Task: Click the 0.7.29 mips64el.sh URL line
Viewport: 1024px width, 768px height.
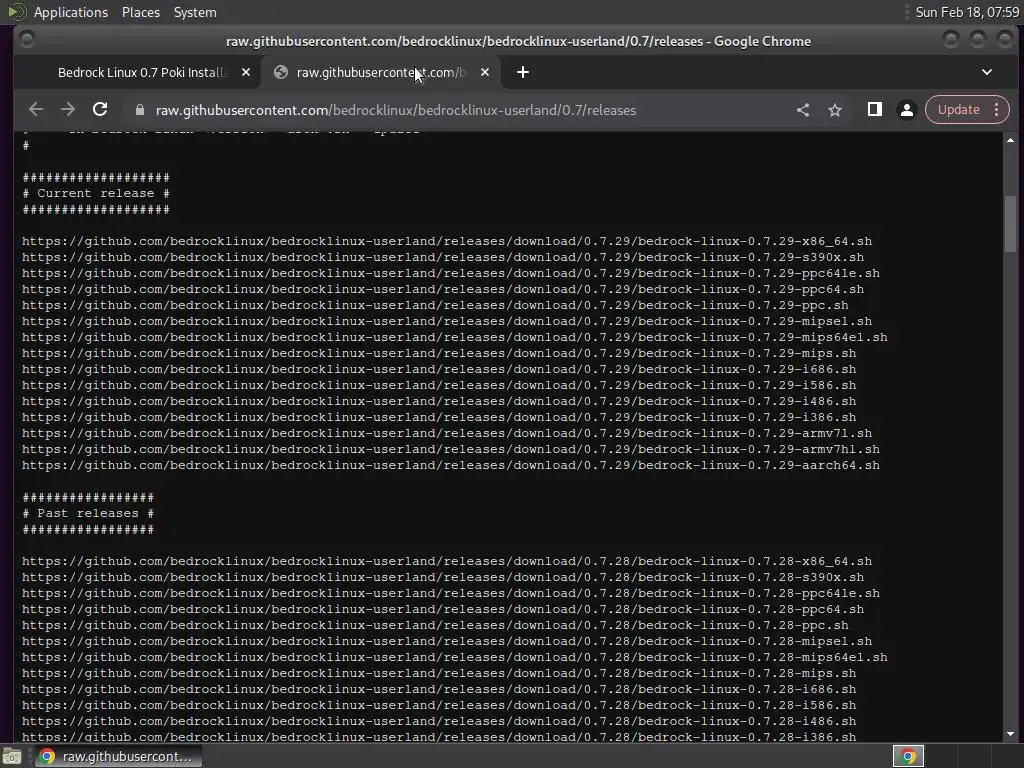Action: [x=455, y=337]
